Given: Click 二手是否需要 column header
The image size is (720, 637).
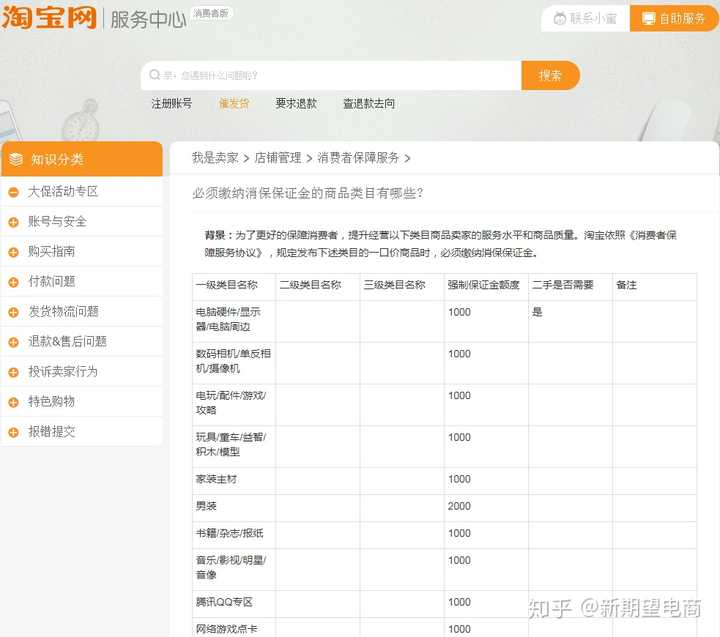Looking at the screenshot, I should coord(562,285).
